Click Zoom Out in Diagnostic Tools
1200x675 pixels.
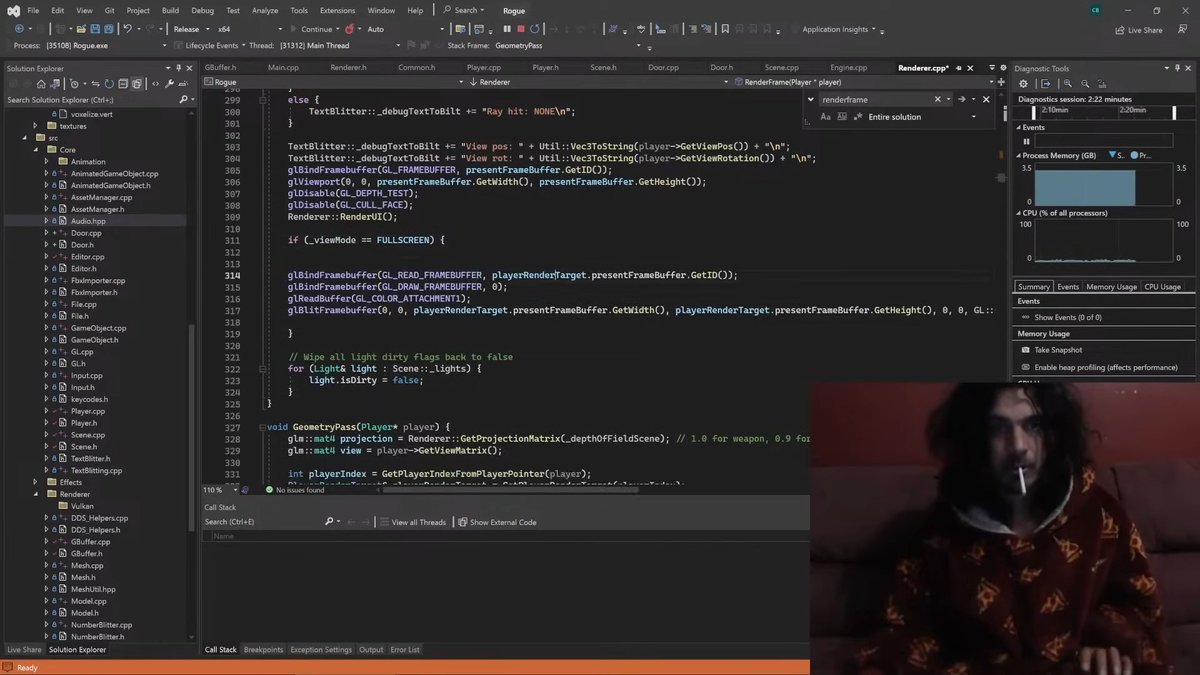[1084, 84]
